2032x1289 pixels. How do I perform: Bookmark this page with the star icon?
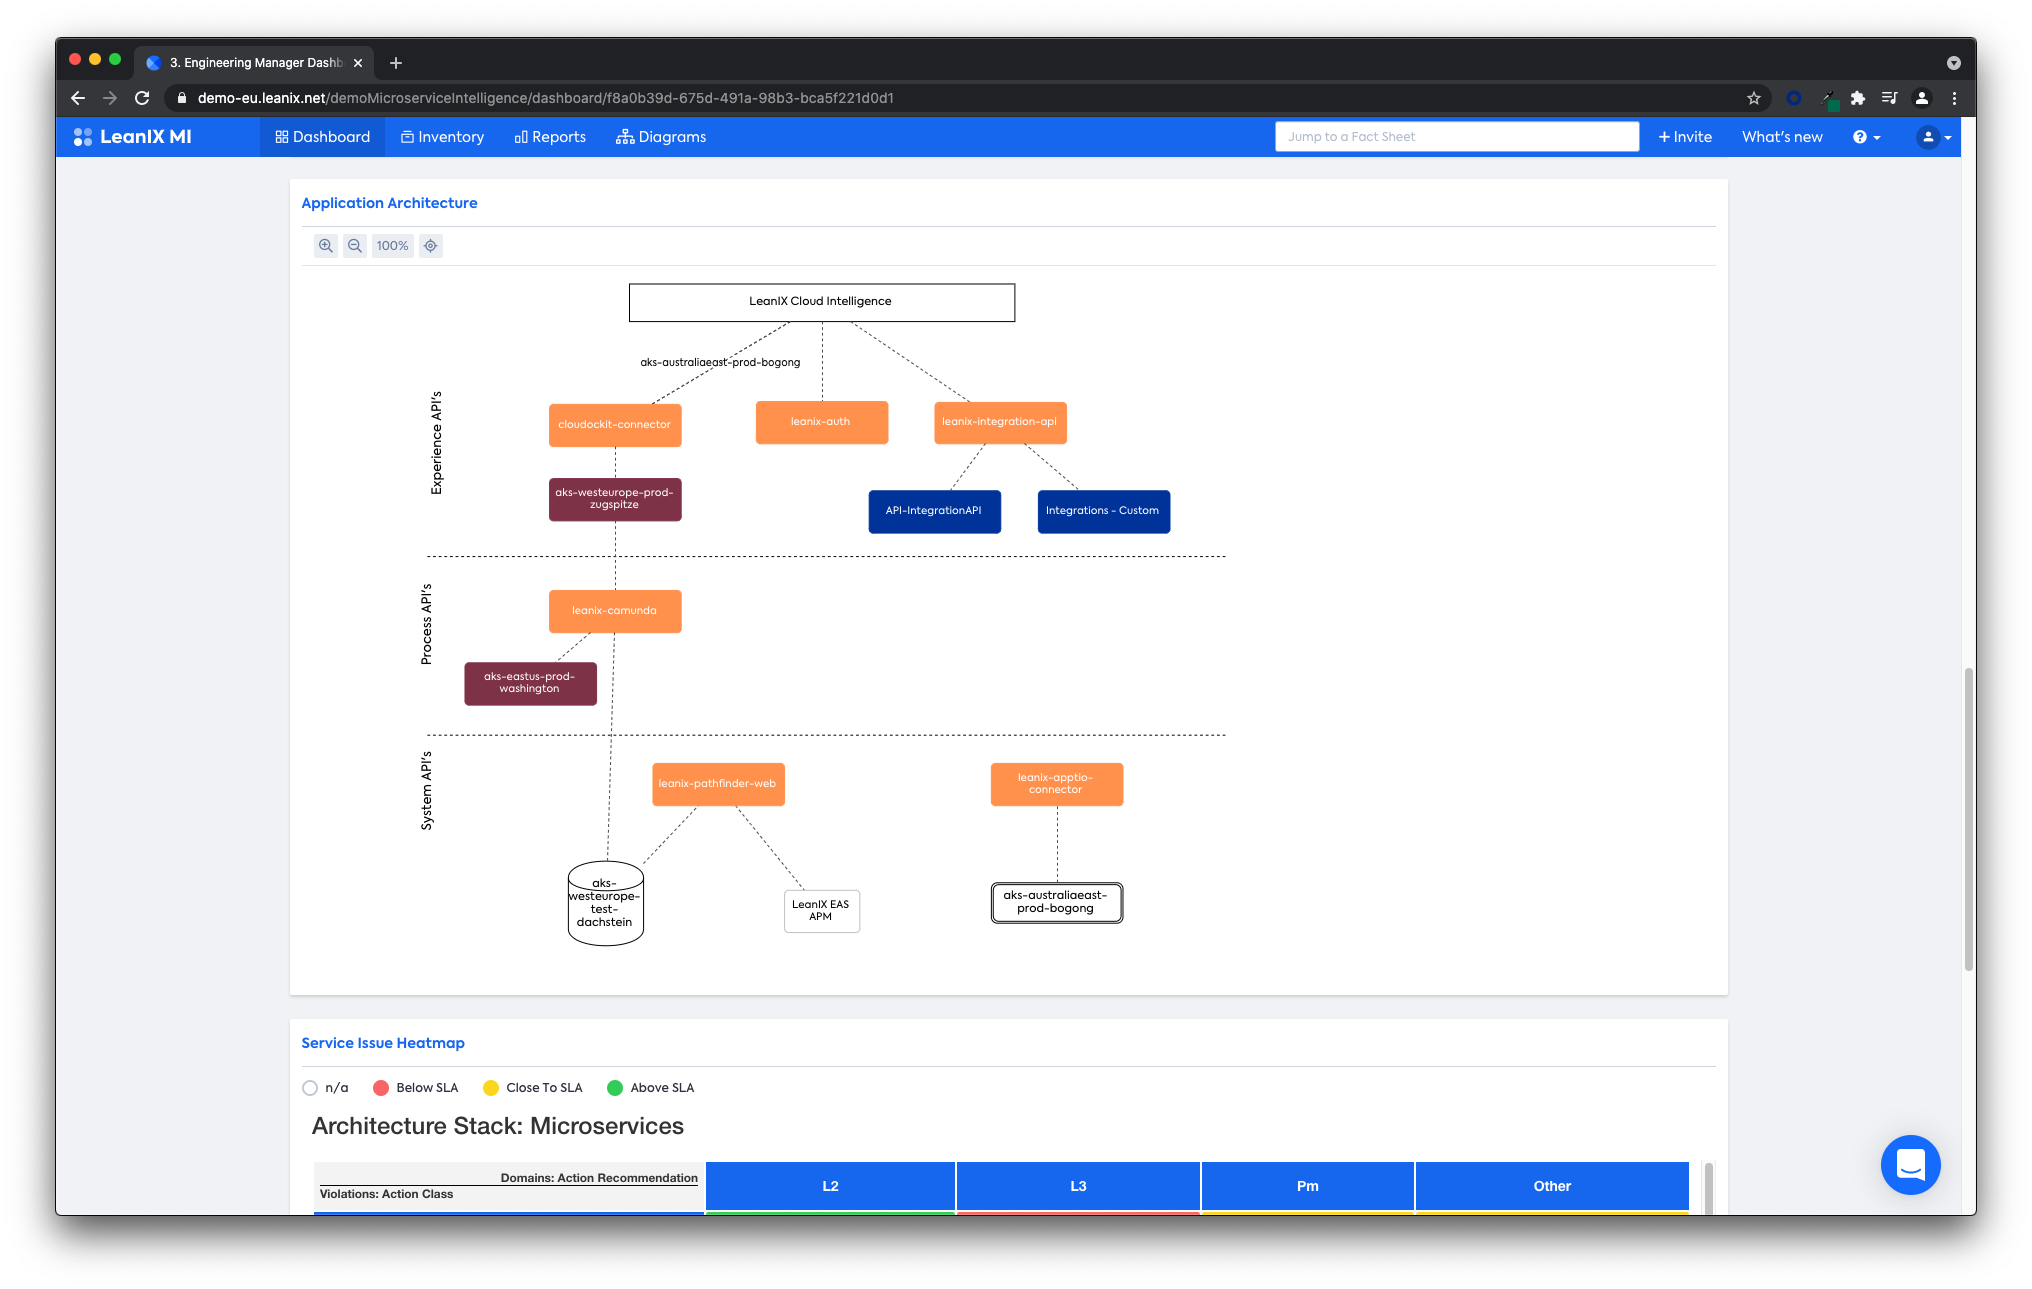click(1753, 98)
